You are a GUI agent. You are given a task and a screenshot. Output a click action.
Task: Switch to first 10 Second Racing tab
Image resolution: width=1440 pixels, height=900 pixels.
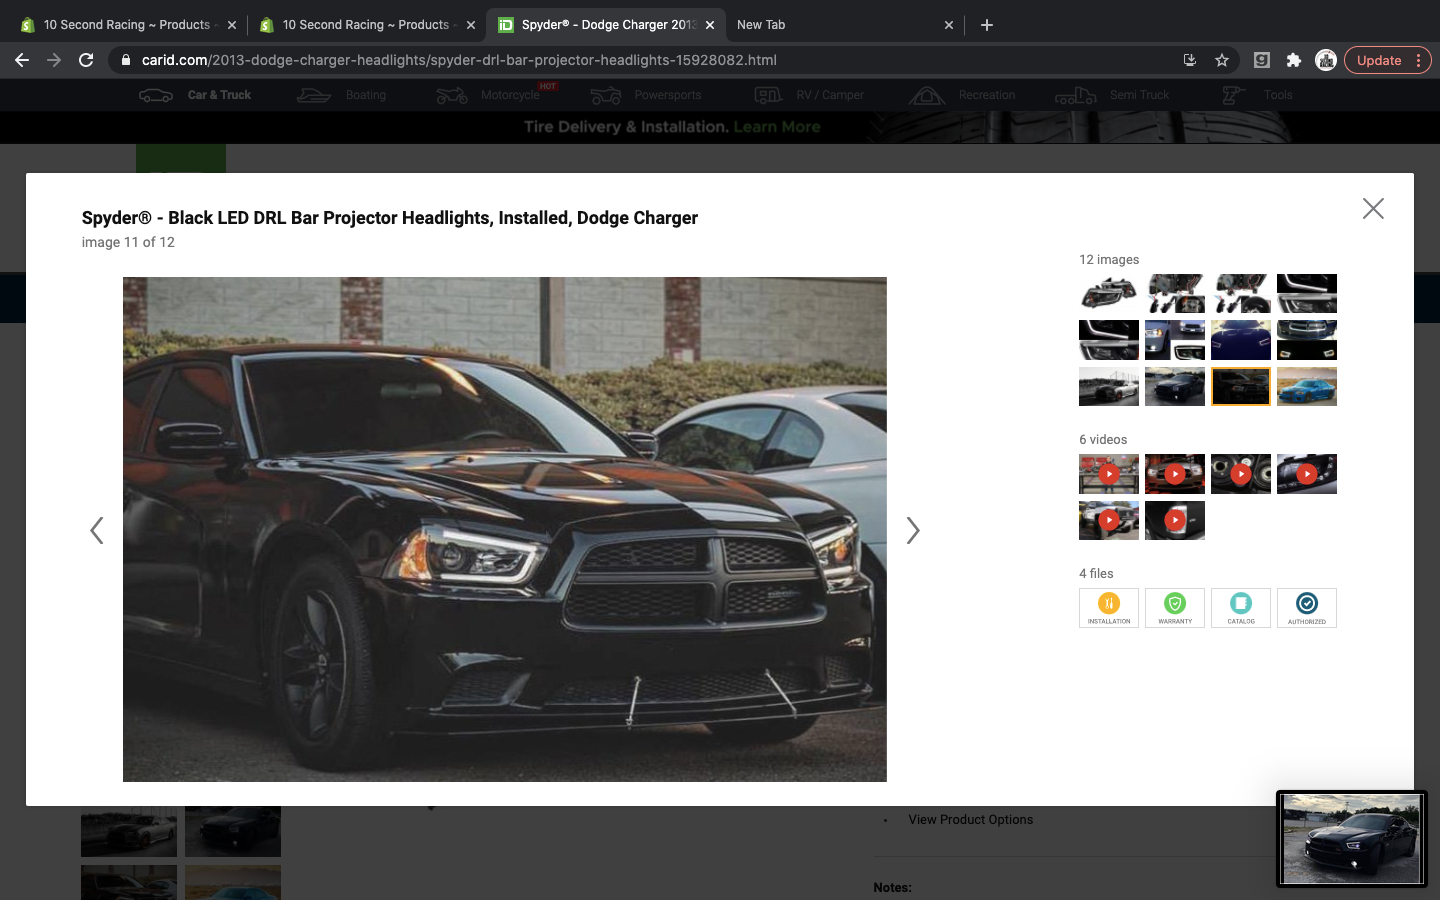(126, 25)
